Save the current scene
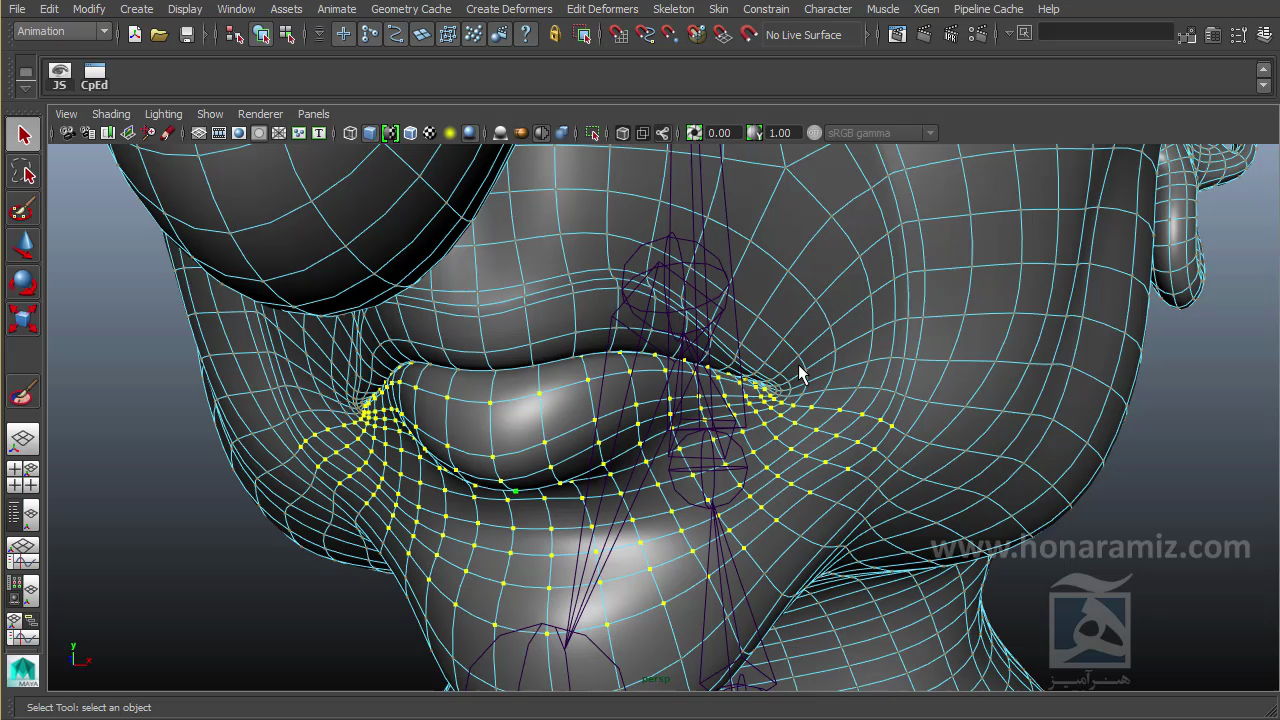 (x=186, y=35)
